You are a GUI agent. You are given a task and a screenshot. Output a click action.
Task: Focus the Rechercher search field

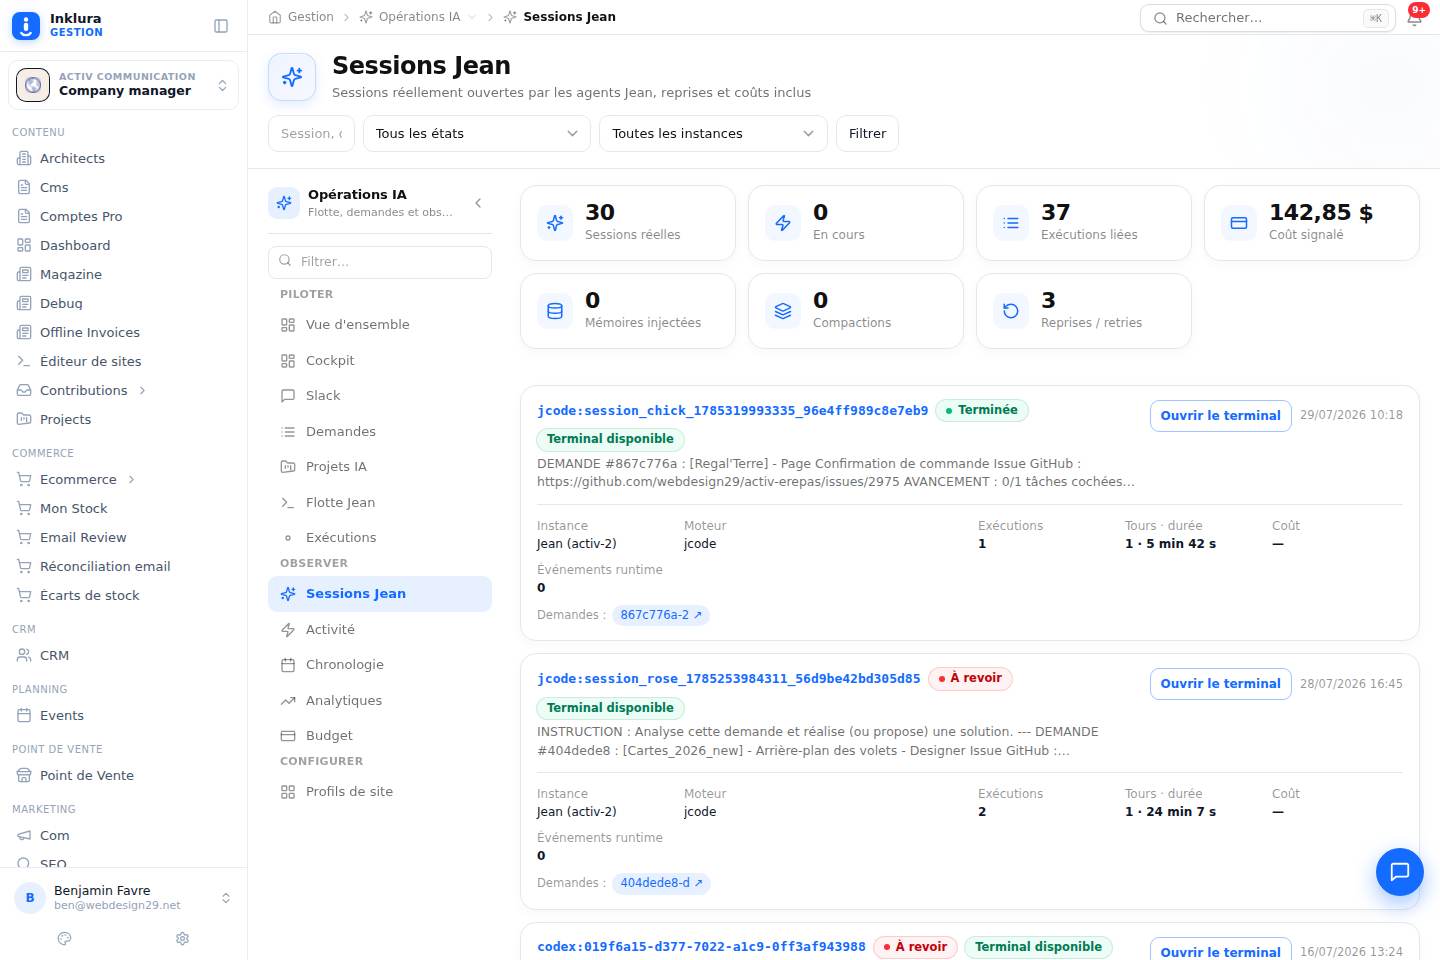(1267, 18)
